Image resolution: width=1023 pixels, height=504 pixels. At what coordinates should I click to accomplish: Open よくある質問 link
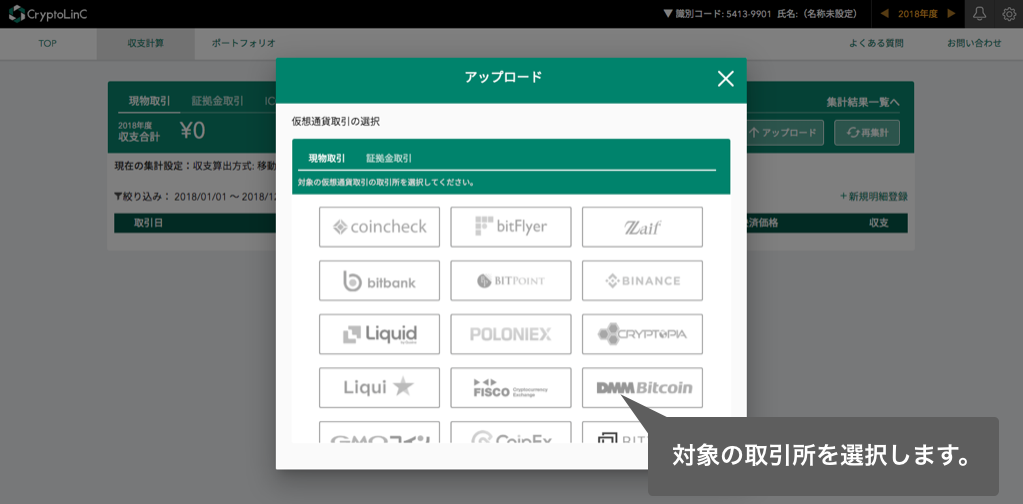[x=876, y=44]
